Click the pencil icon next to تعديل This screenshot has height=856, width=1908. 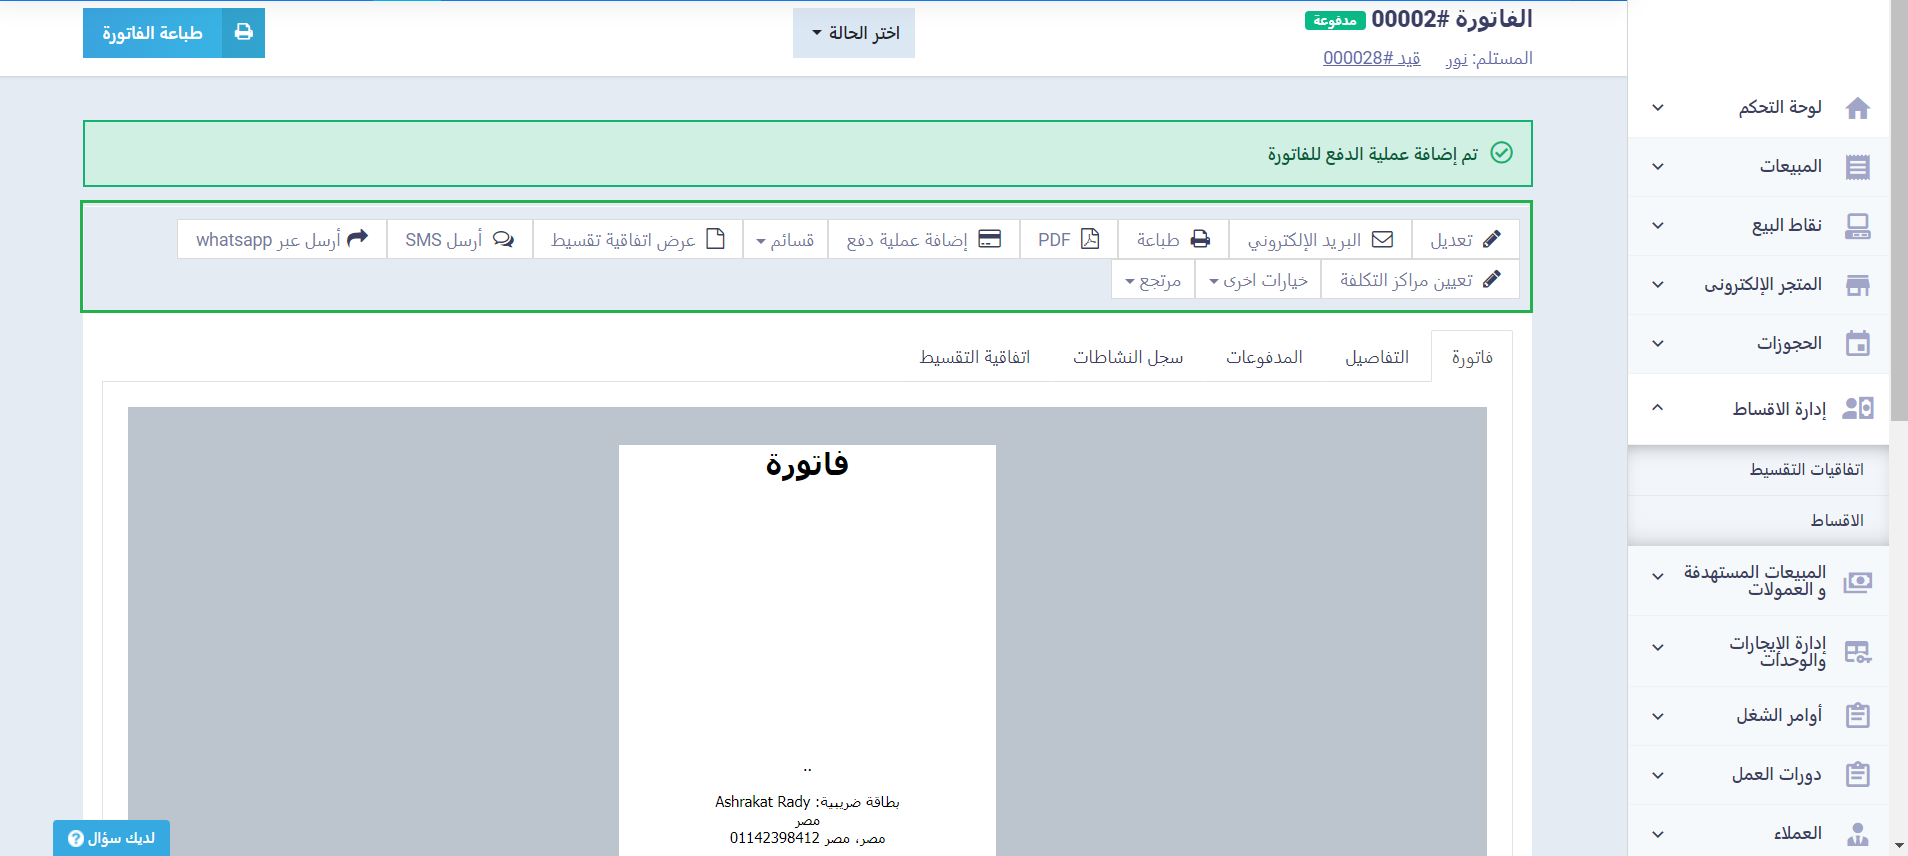(x=1491, y=240)
